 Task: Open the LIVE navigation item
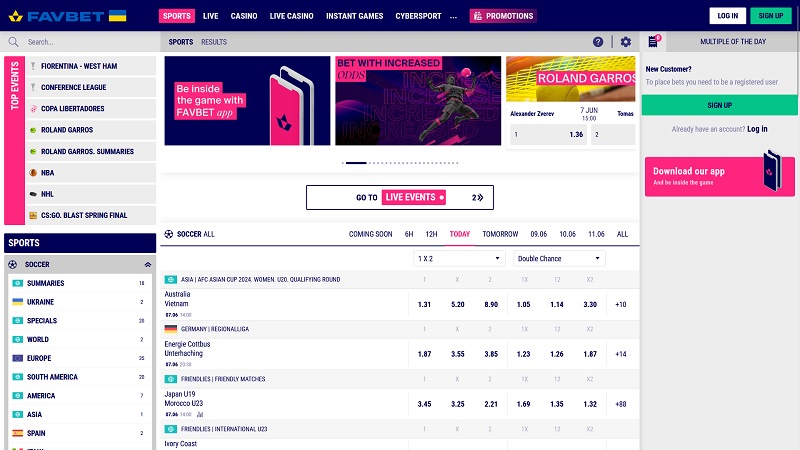(x=210, y=16)
